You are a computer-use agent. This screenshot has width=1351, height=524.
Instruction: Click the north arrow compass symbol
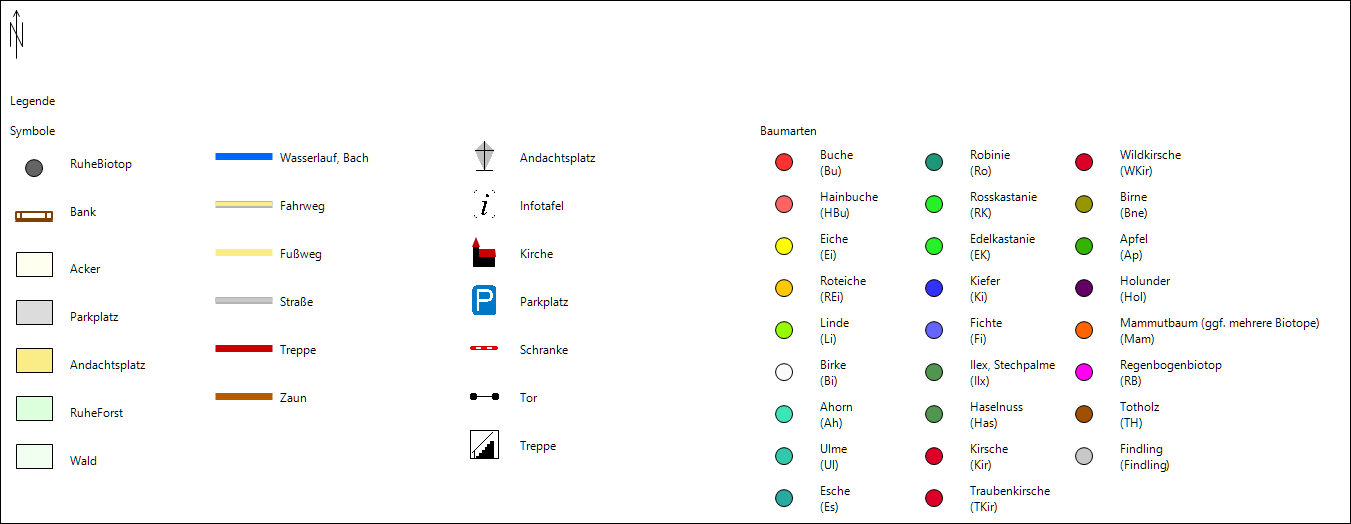16,34
